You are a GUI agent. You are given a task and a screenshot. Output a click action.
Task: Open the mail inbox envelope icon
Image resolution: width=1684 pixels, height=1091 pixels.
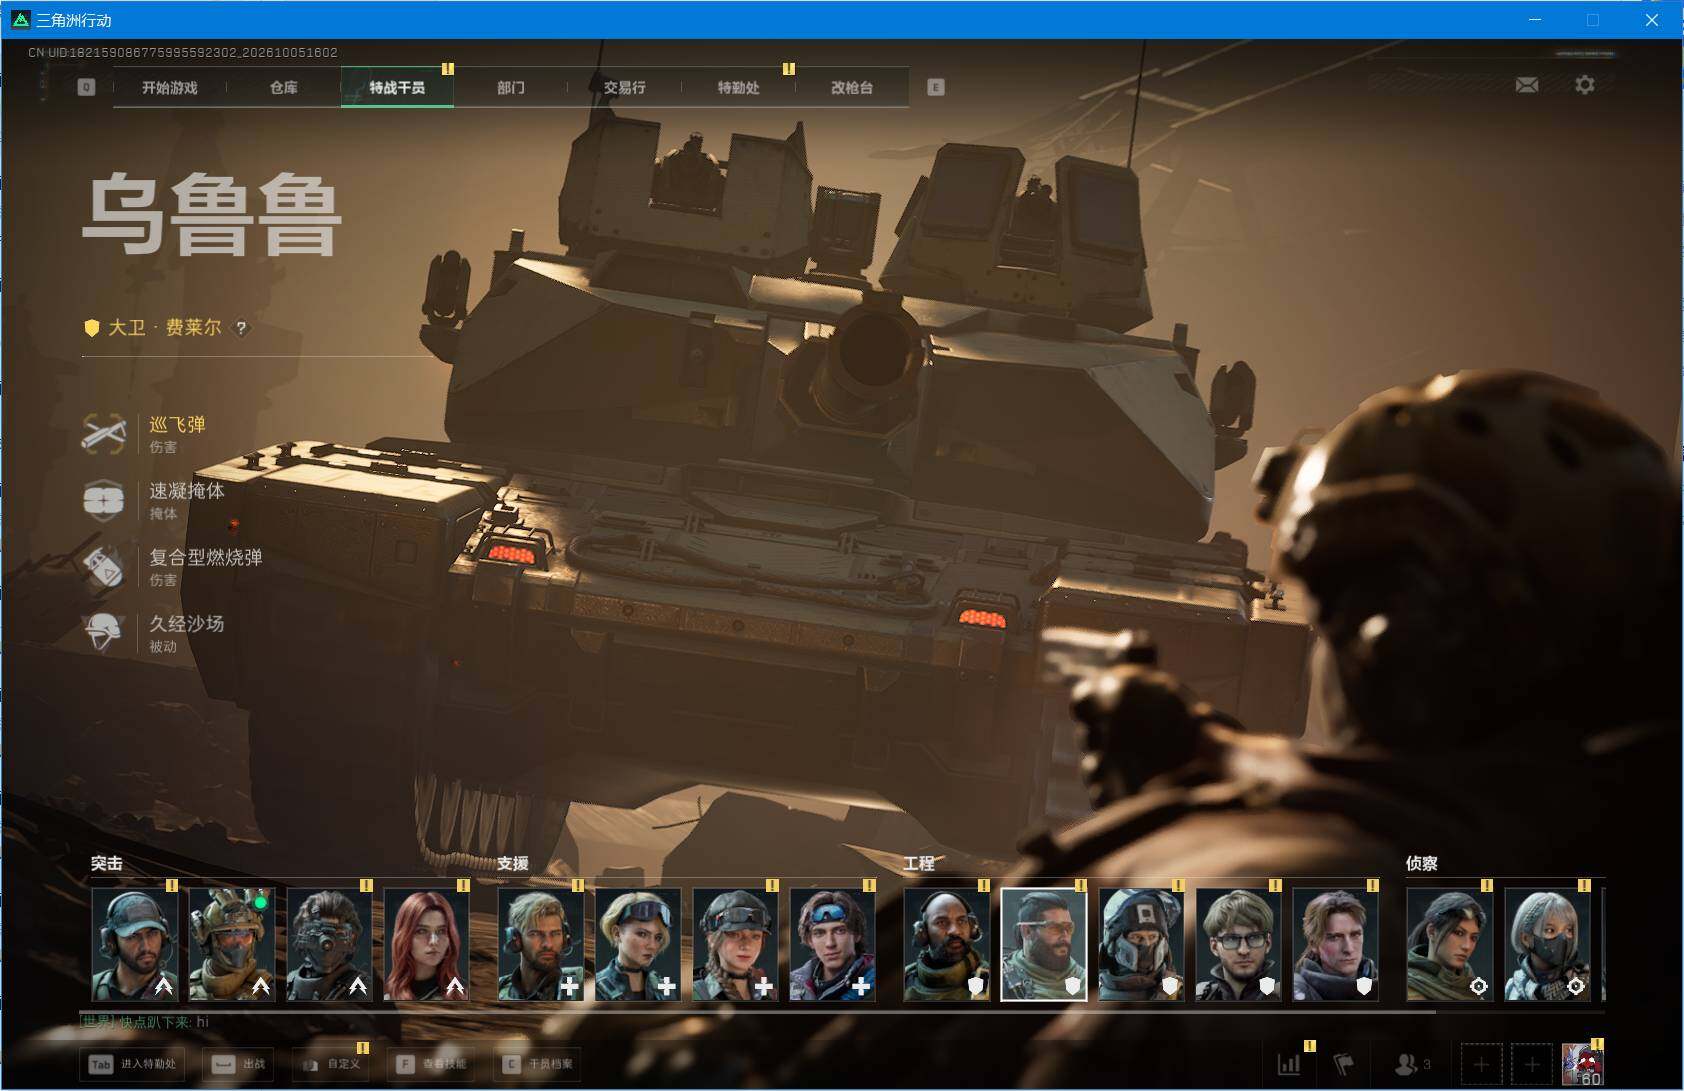pos(1527,85)
